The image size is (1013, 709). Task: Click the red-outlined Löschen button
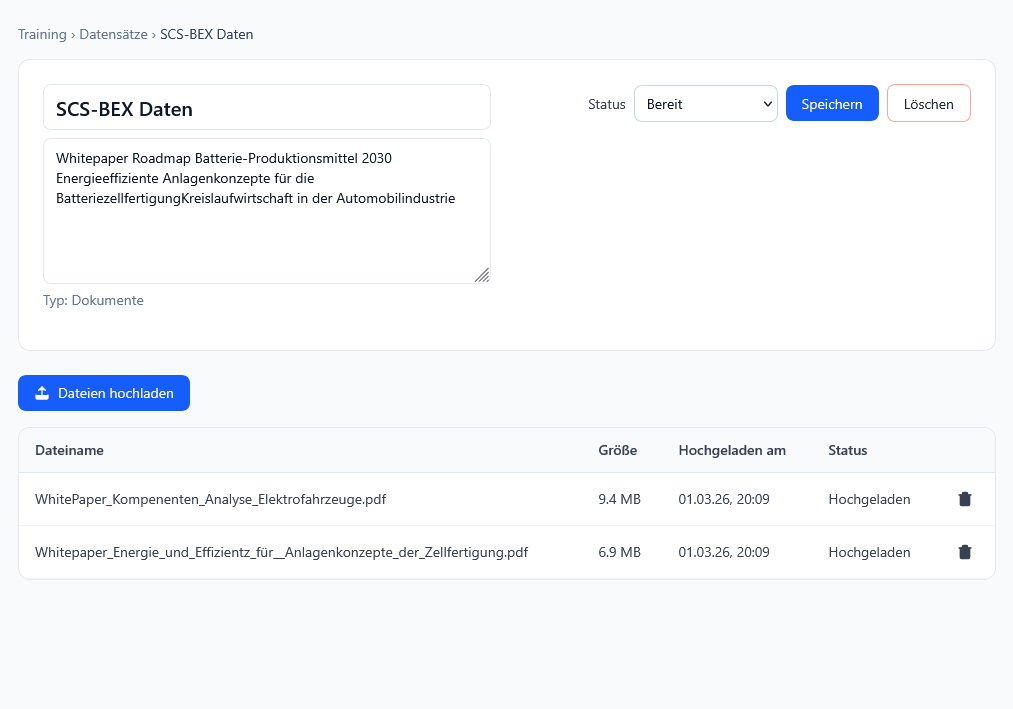[x=928, y=104]
